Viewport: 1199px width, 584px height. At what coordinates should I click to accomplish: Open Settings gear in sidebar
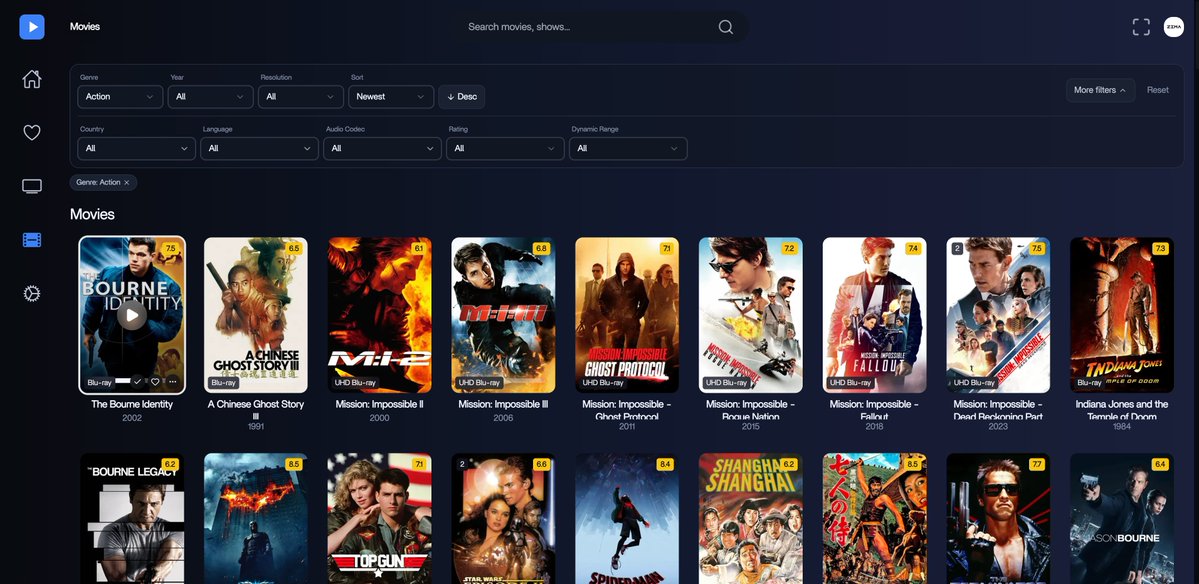click(31, 294)
